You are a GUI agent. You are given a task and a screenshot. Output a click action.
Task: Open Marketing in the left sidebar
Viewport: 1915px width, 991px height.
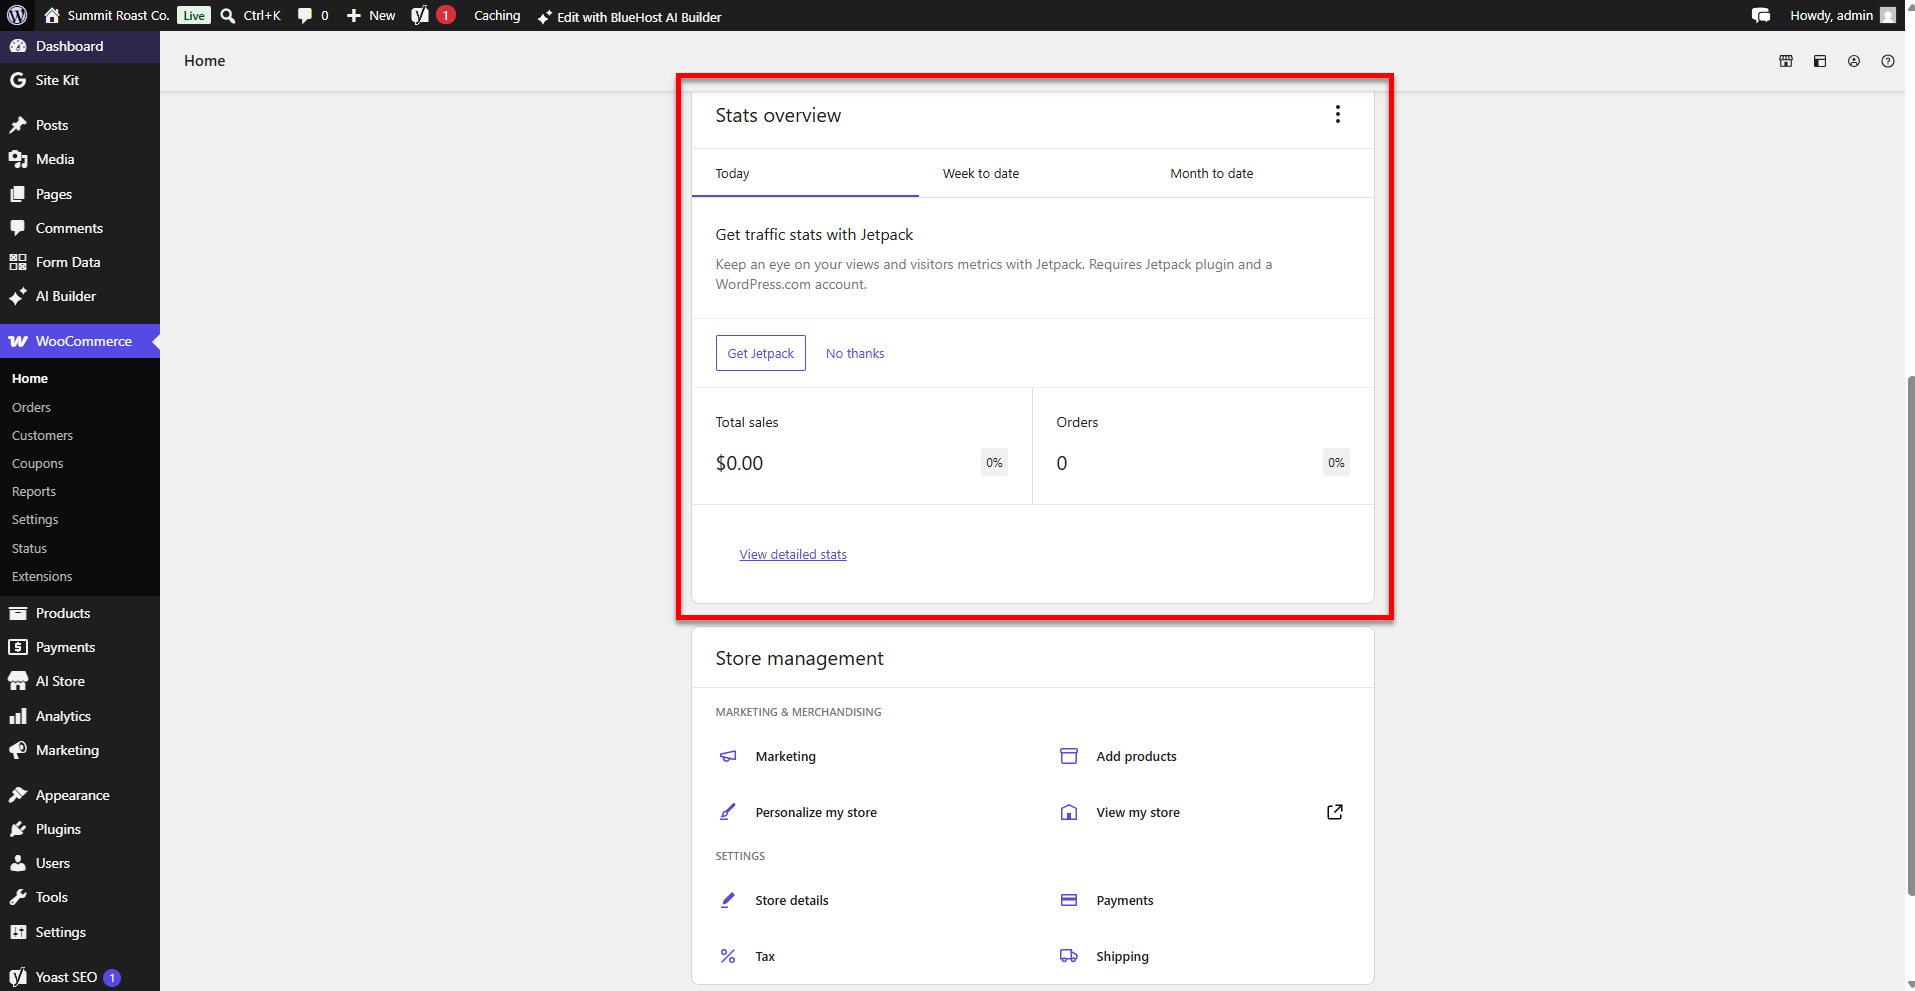point(80,750)
